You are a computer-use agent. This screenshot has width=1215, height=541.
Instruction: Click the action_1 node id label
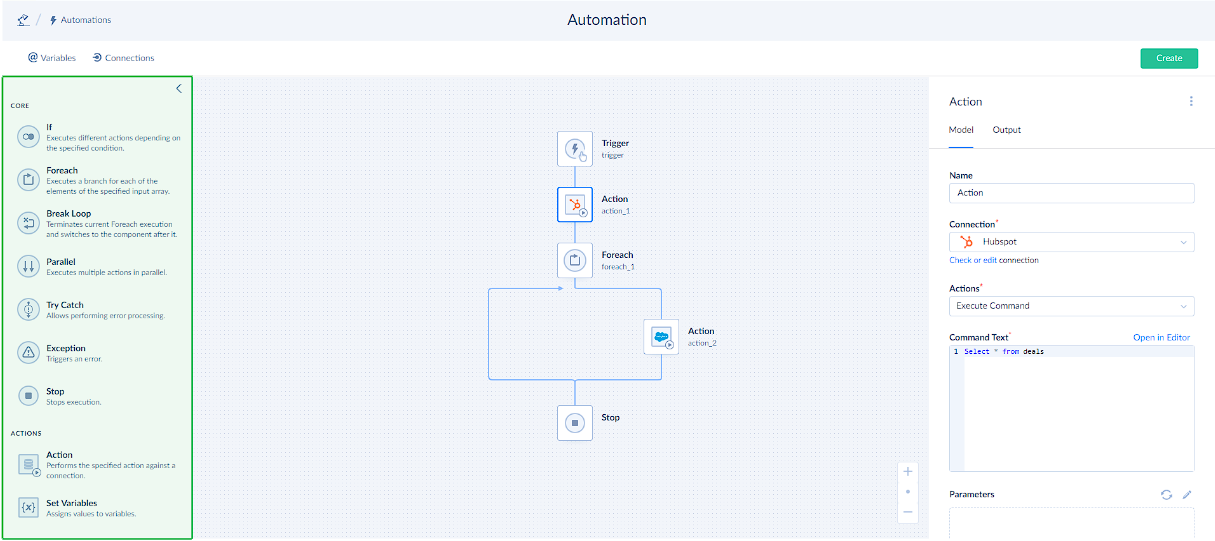click(615, 211)
